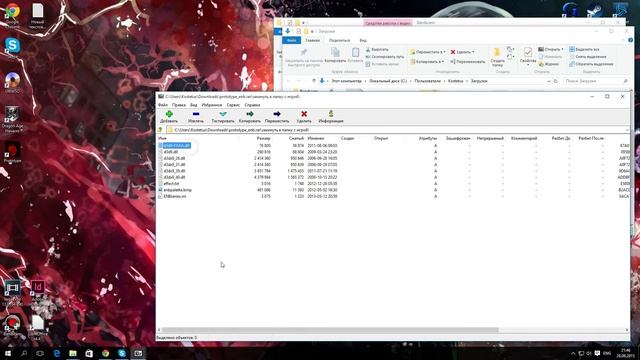Click the Копировать ribbon icon in Explorer
Screen dimensions: 640x360
click(x=336, y=52)
